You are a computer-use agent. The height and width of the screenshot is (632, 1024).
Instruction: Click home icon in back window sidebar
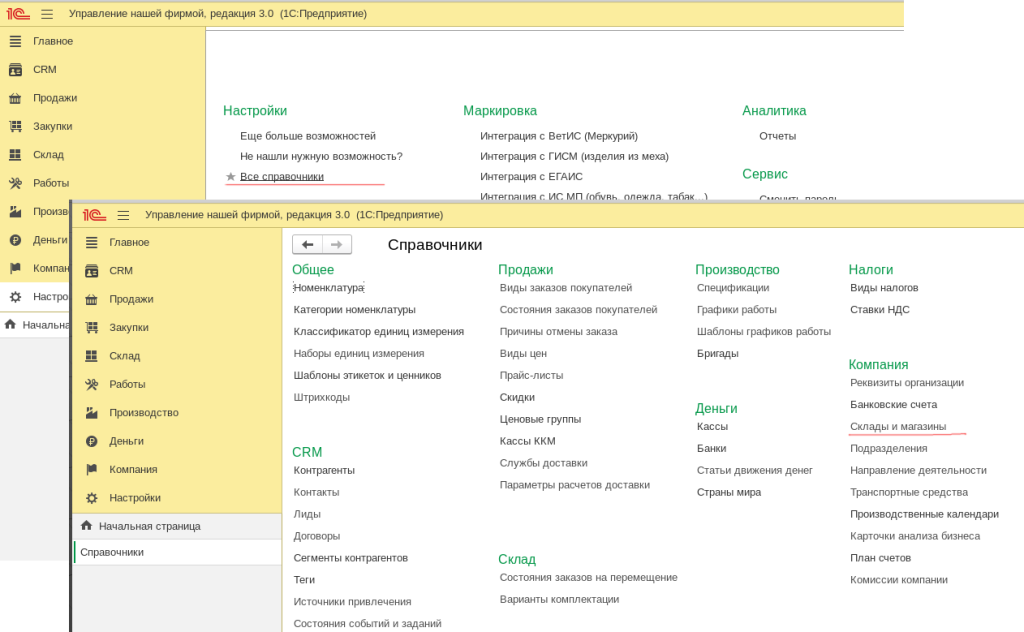tap(10, 324)
